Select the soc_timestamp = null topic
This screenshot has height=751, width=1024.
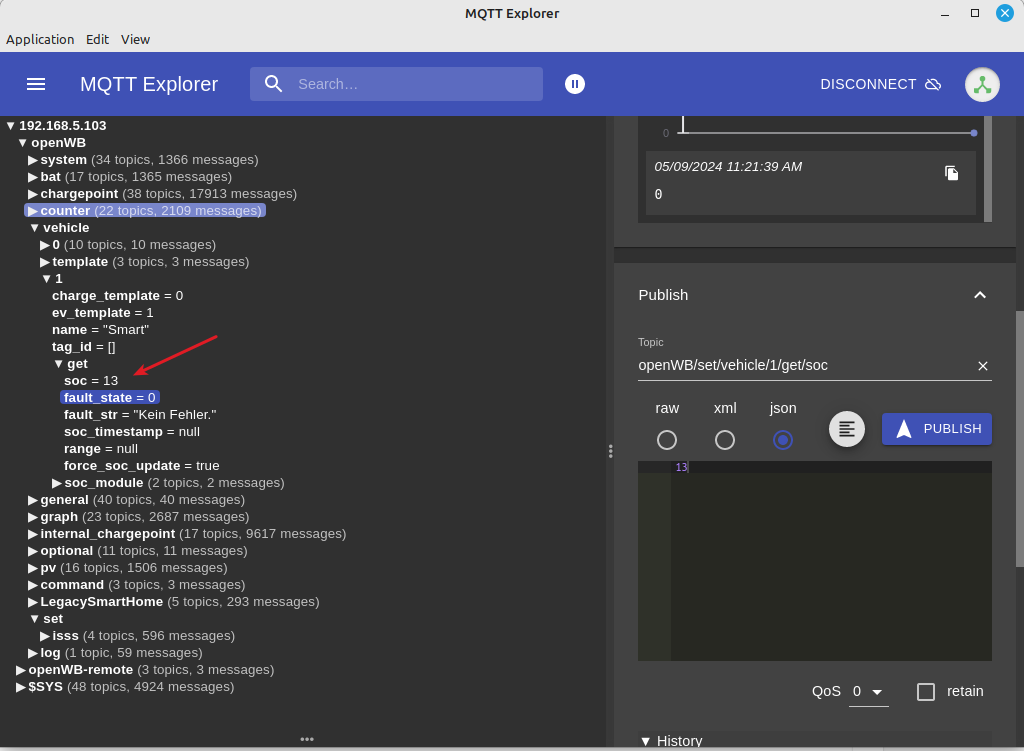[x=132, y=432]
